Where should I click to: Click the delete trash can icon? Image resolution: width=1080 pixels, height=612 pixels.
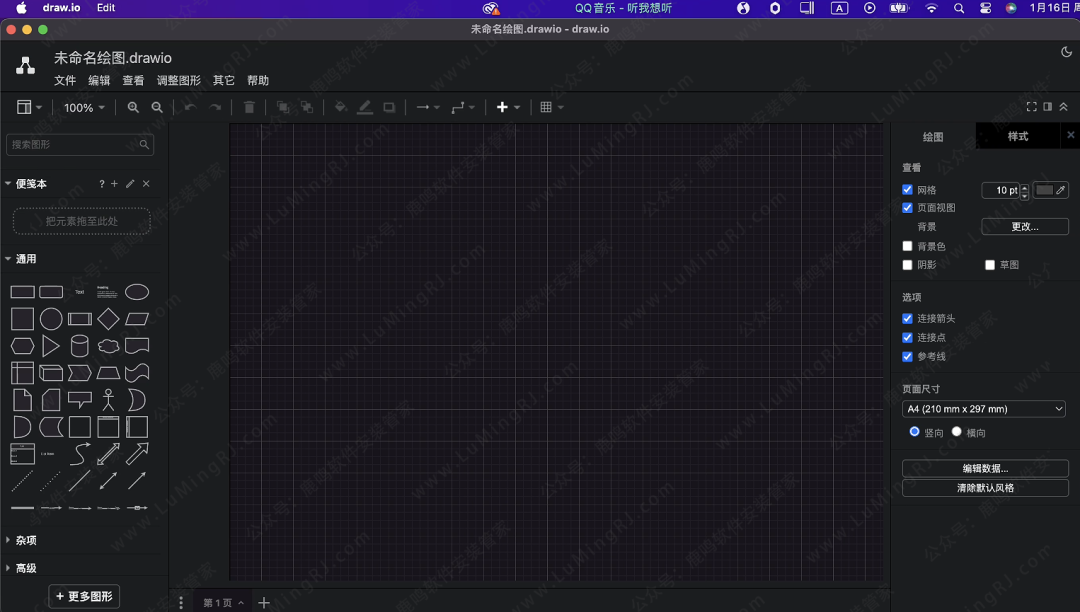click(x=249, y=108)
